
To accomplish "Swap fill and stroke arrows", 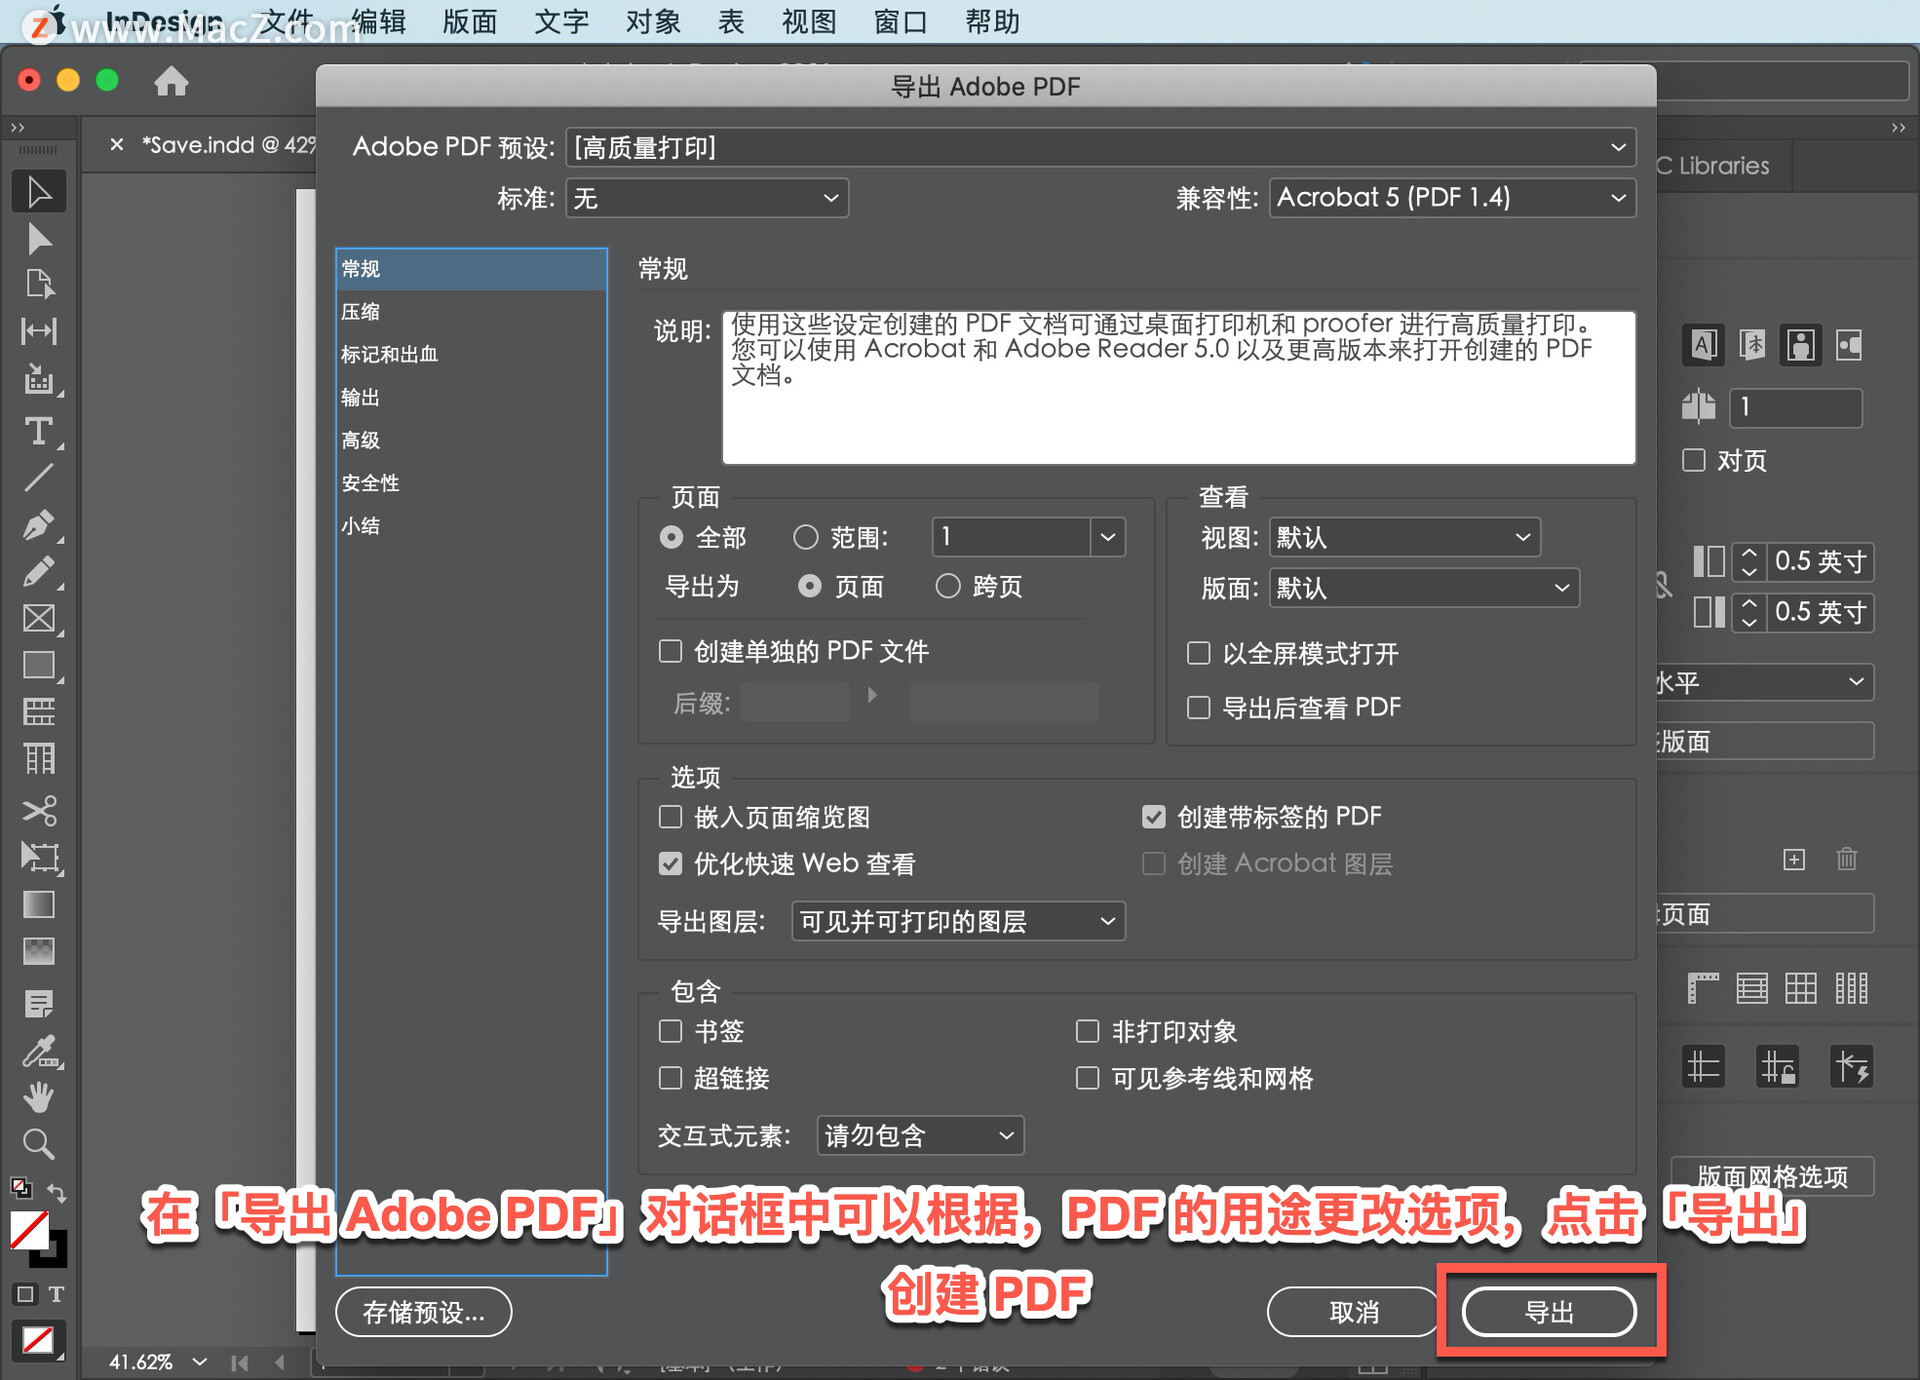I will (x=57, y=1192).
